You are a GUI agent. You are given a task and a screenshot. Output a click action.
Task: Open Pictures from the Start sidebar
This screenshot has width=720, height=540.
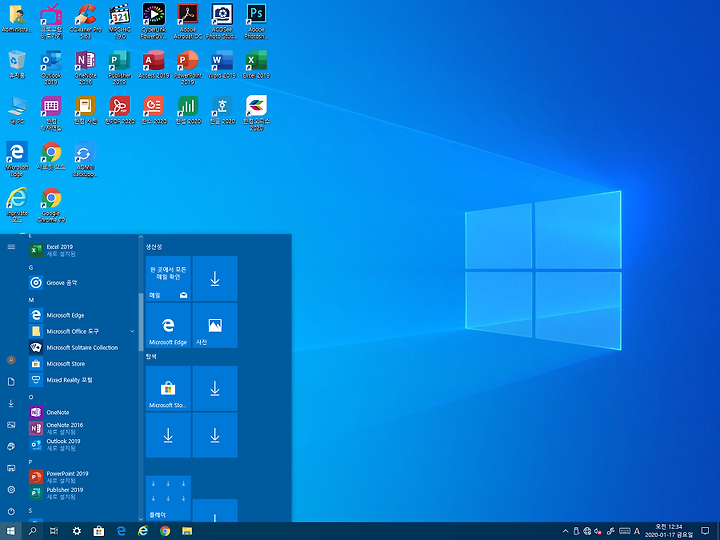[x=11, y=425]
